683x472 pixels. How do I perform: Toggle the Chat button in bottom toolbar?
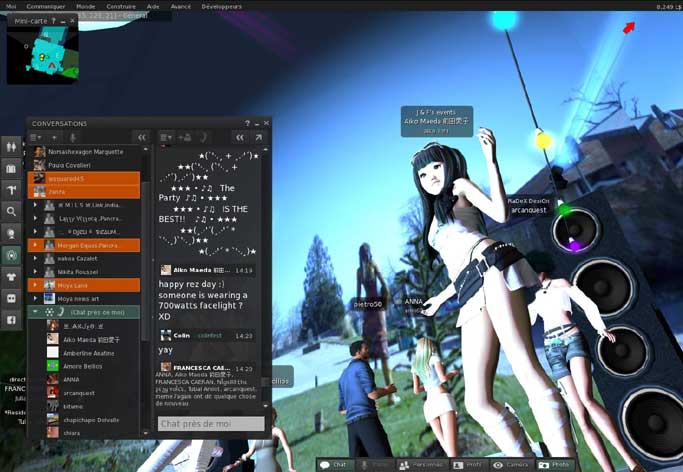point(334,464)
